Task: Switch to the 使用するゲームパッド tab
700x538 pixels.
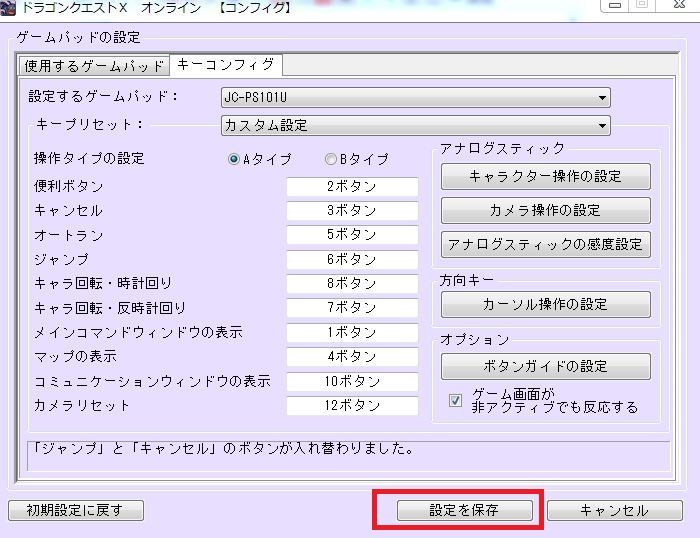Action: [x=94, y=66]
